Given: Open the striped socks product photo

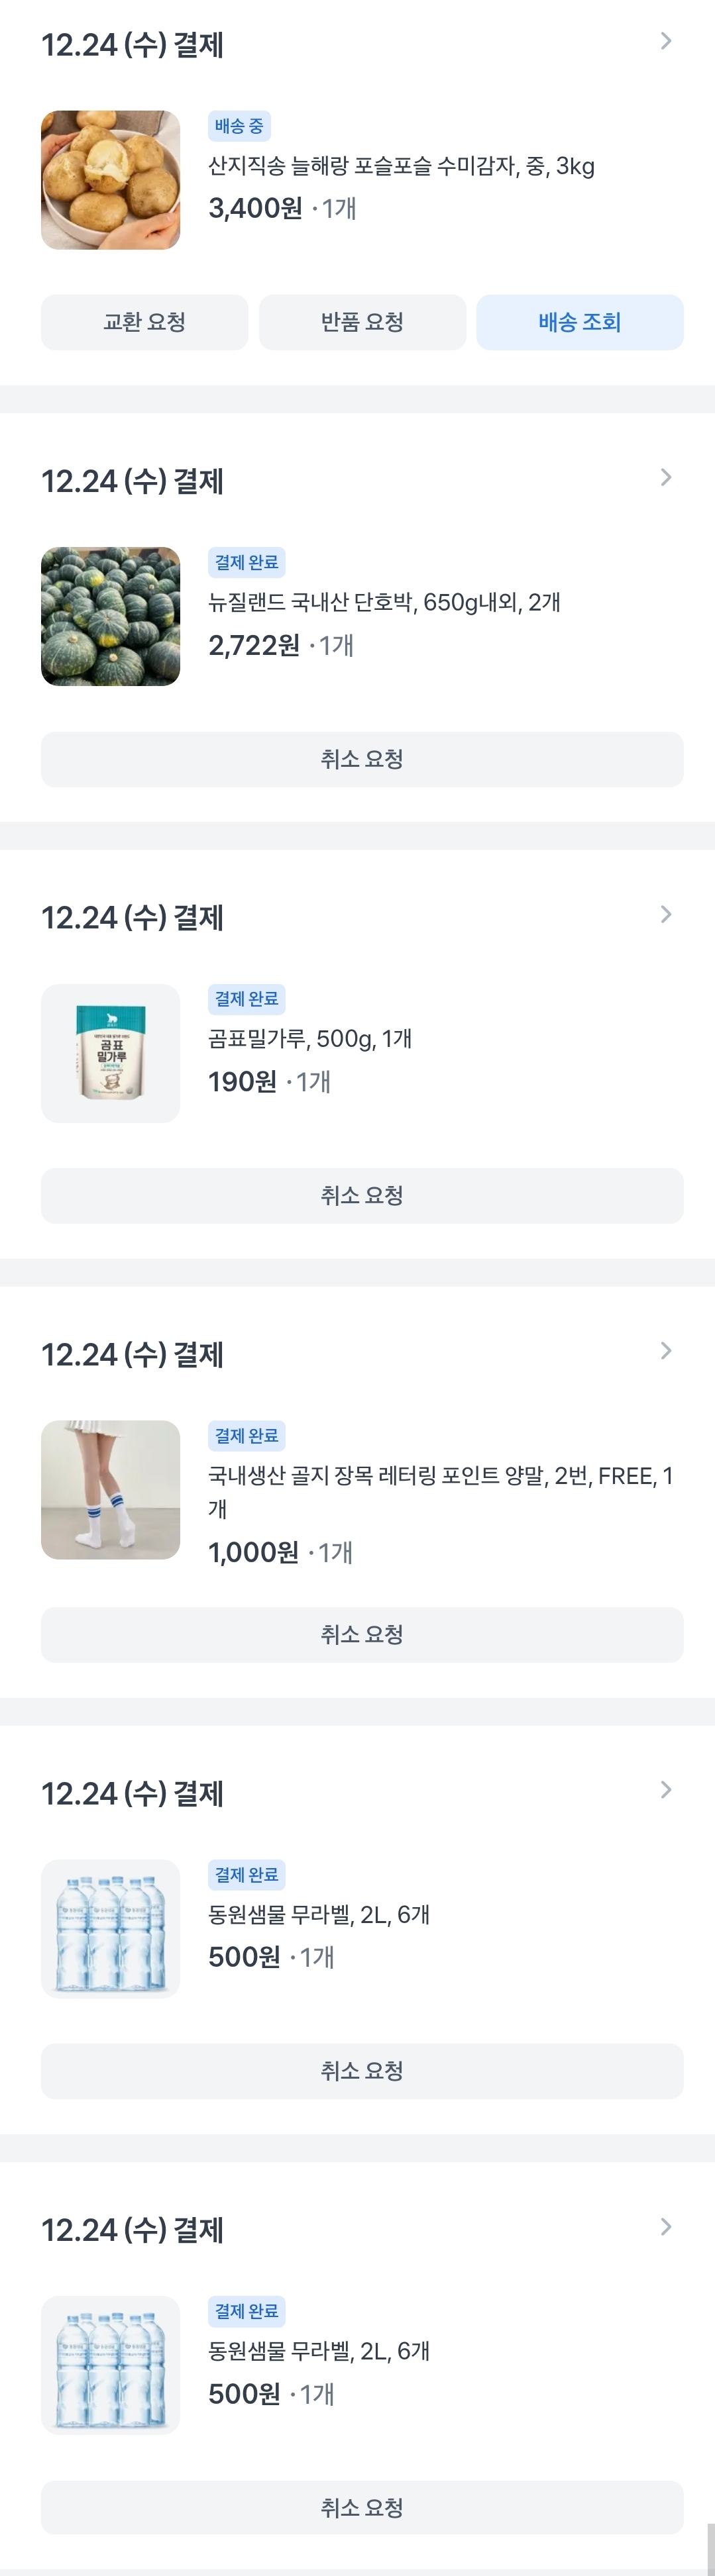Looking at the screenshot, I should point(111,1490).
